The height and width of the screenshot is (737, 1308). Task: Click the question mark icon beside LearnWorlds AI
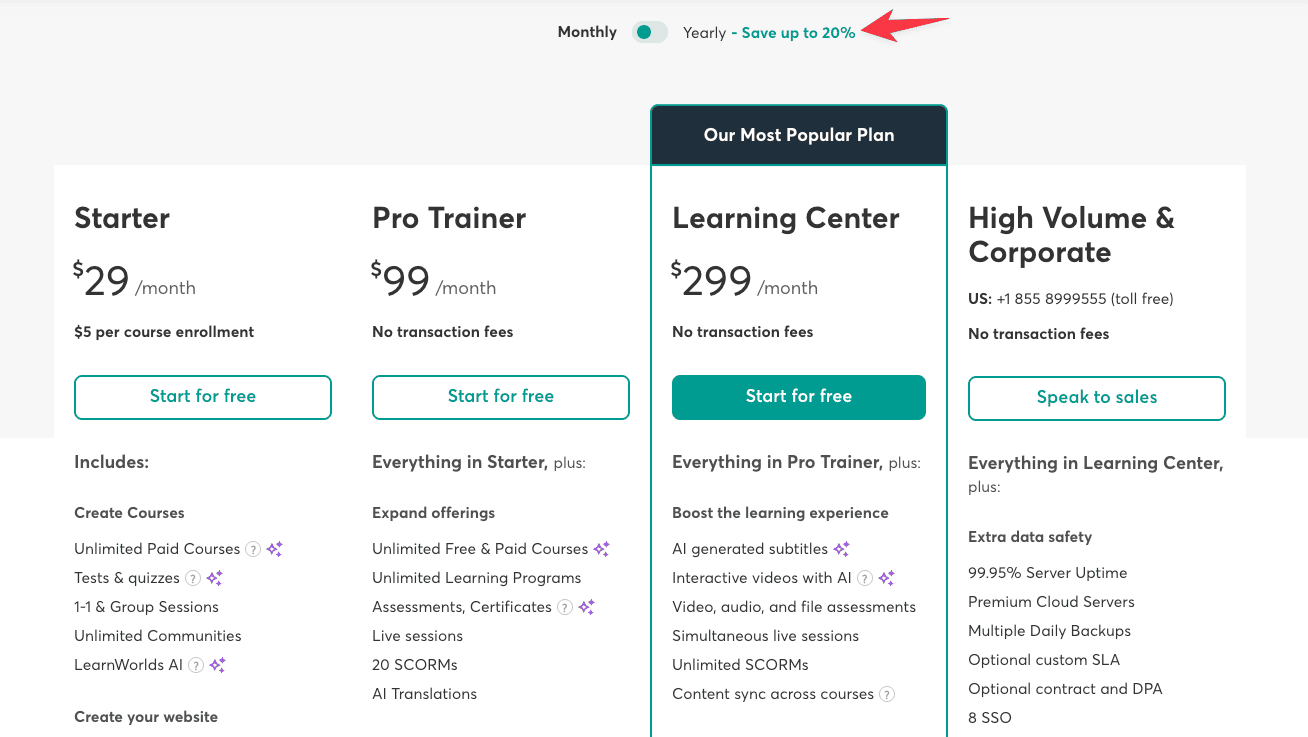coord(196,665)
